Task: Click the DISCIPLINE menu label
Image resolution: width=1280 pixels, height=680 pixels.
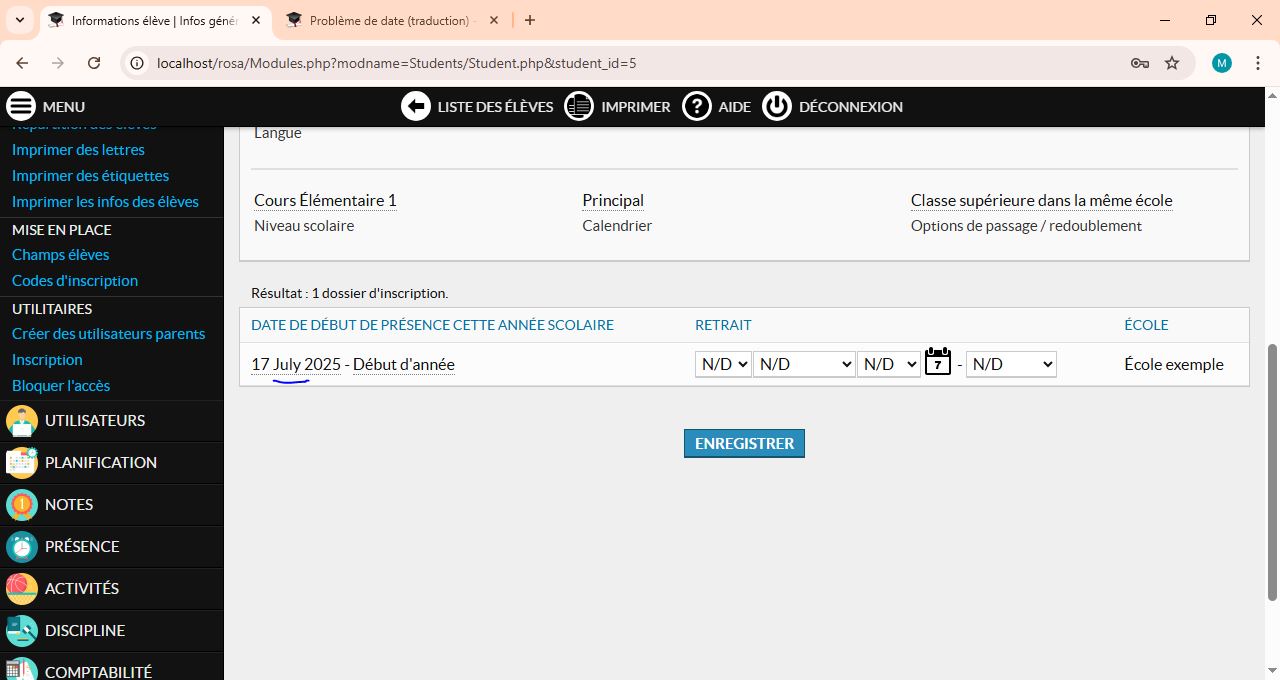Action: click(85, 631)
